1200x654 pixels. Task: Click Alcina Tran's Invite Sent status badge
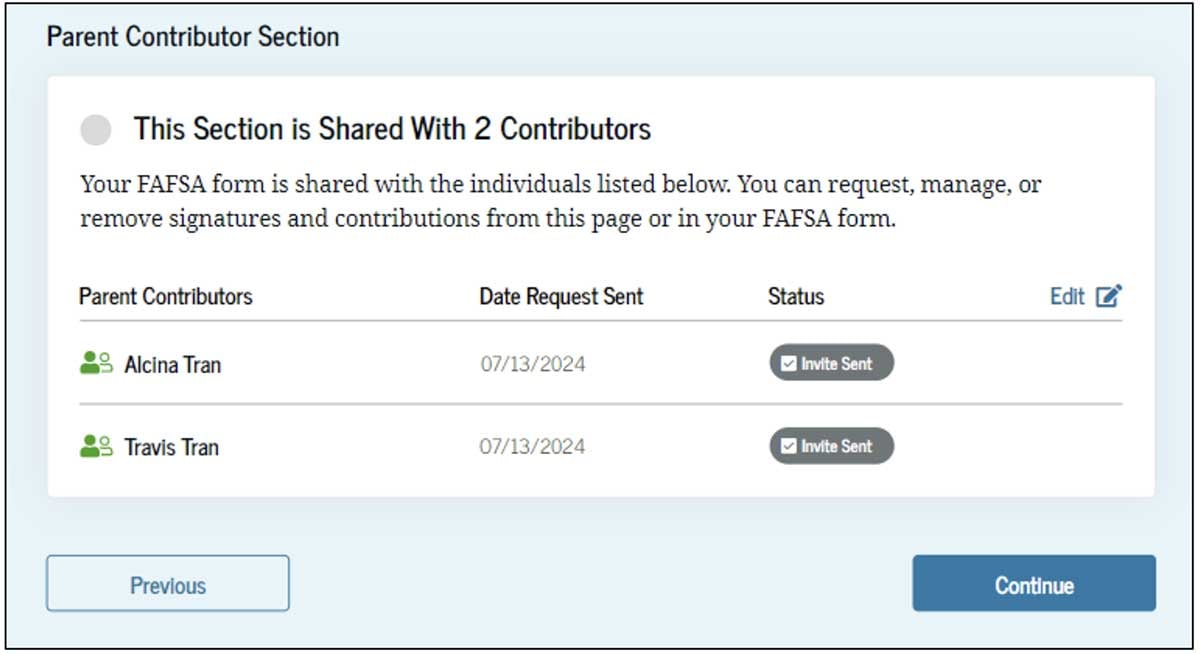[x=831, y=363]
